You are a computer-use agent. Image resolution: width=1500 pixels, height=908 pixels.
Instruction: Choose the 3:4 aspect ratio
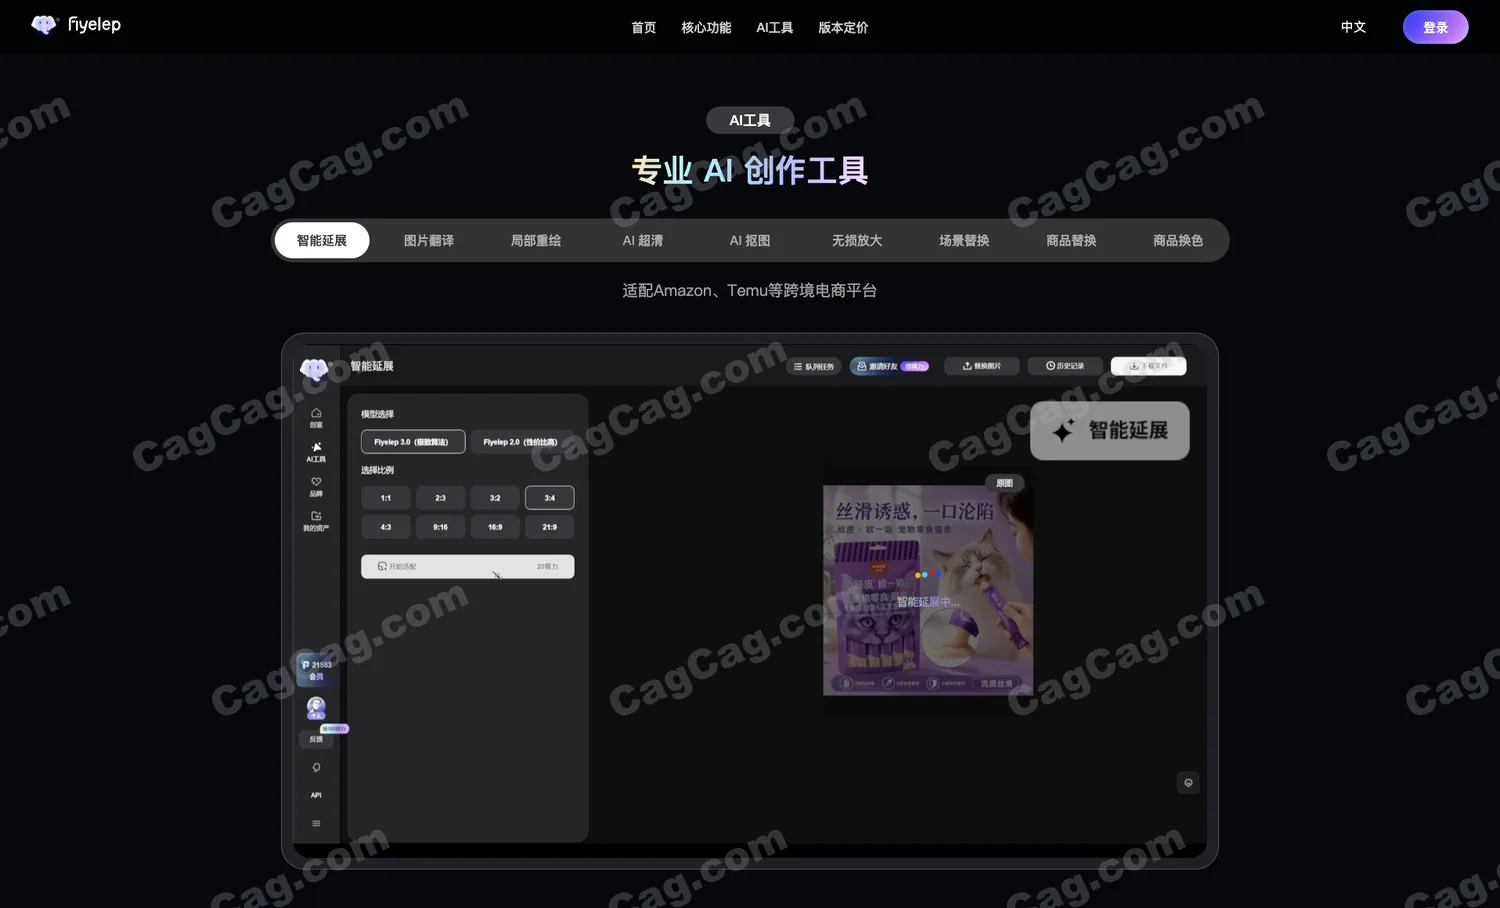550,498
